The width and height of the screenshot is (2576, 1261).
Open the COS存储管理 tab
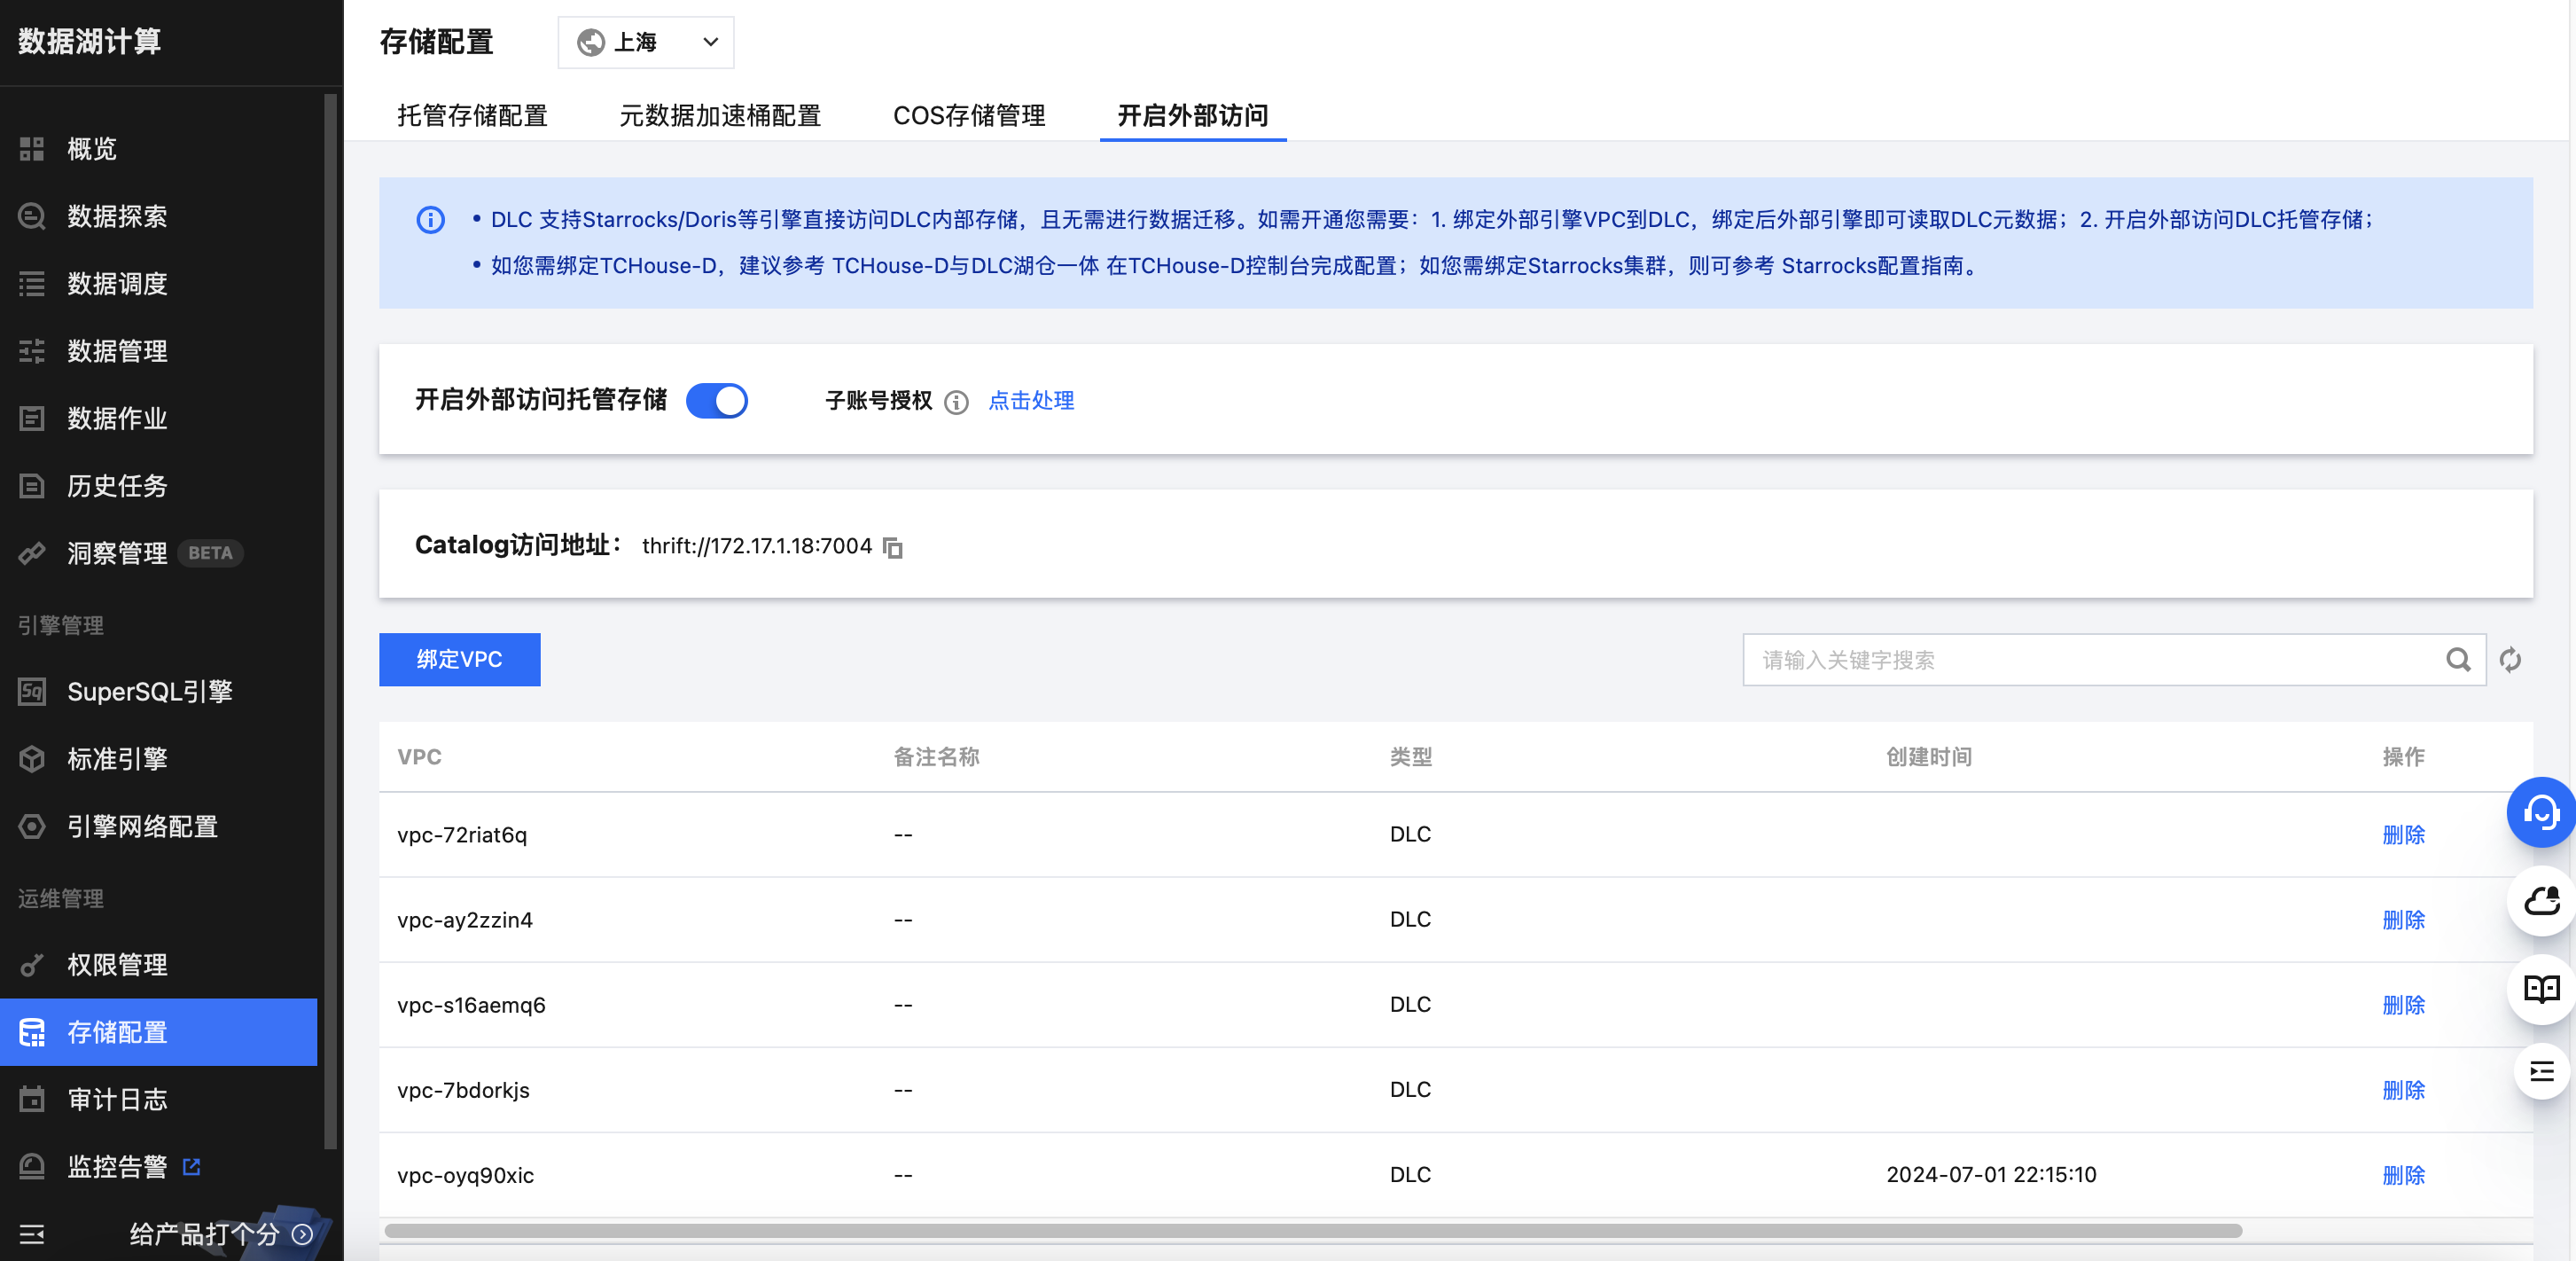pyautogui.click(x=968, y=116)
